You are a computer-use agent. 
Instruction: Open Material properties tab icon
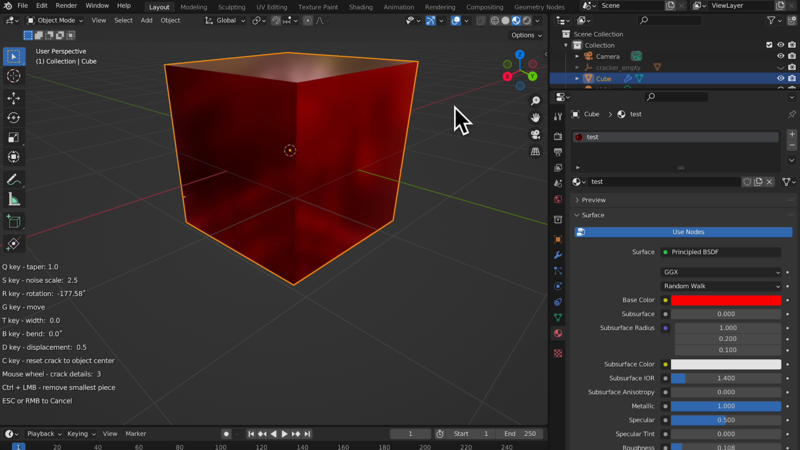pyautogui.click(x=558, y=333)
